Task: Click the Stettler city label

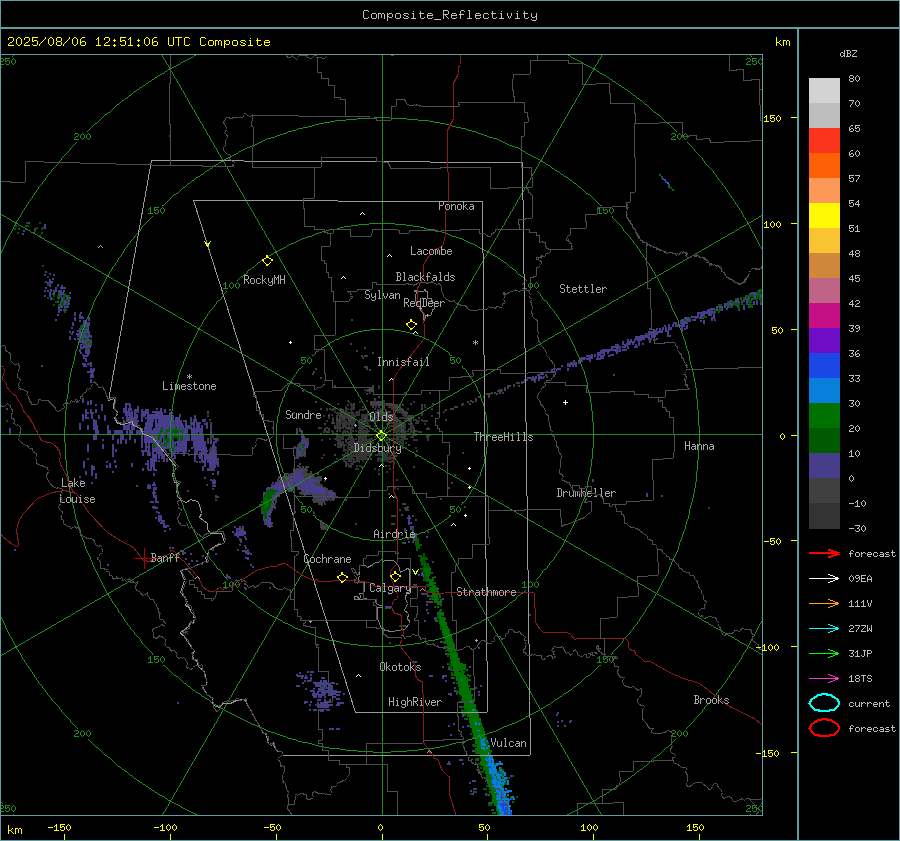Action: (x=583, y=289)
